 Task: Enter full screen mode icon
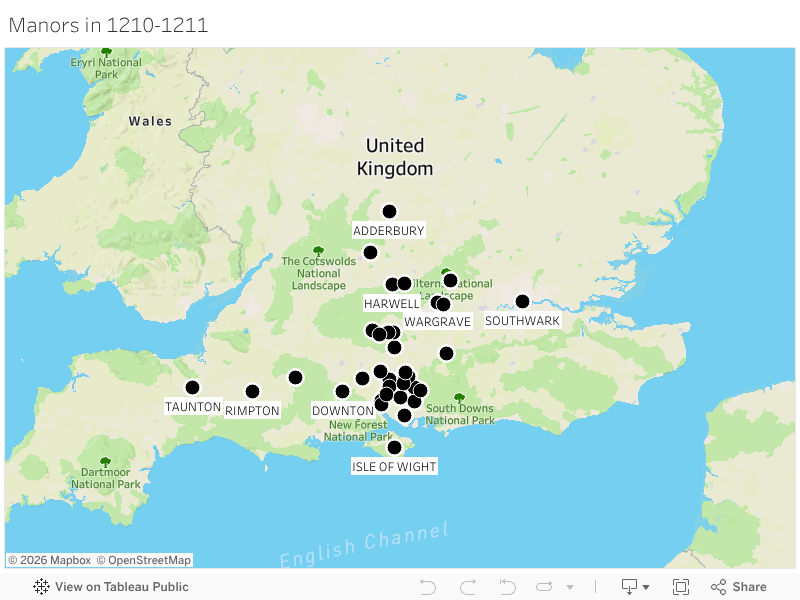(681, 587)
